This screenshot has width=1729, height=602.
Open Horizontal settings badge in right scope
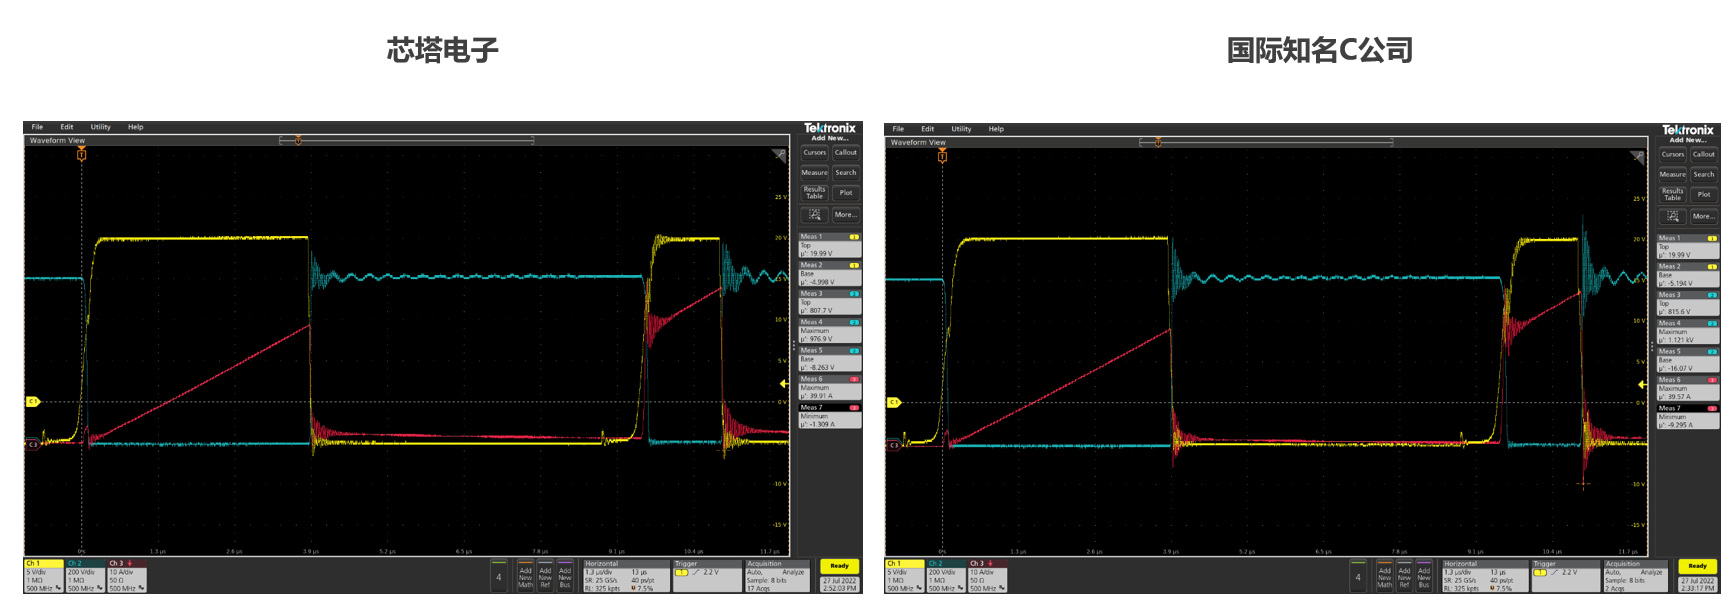point(1484,577)
